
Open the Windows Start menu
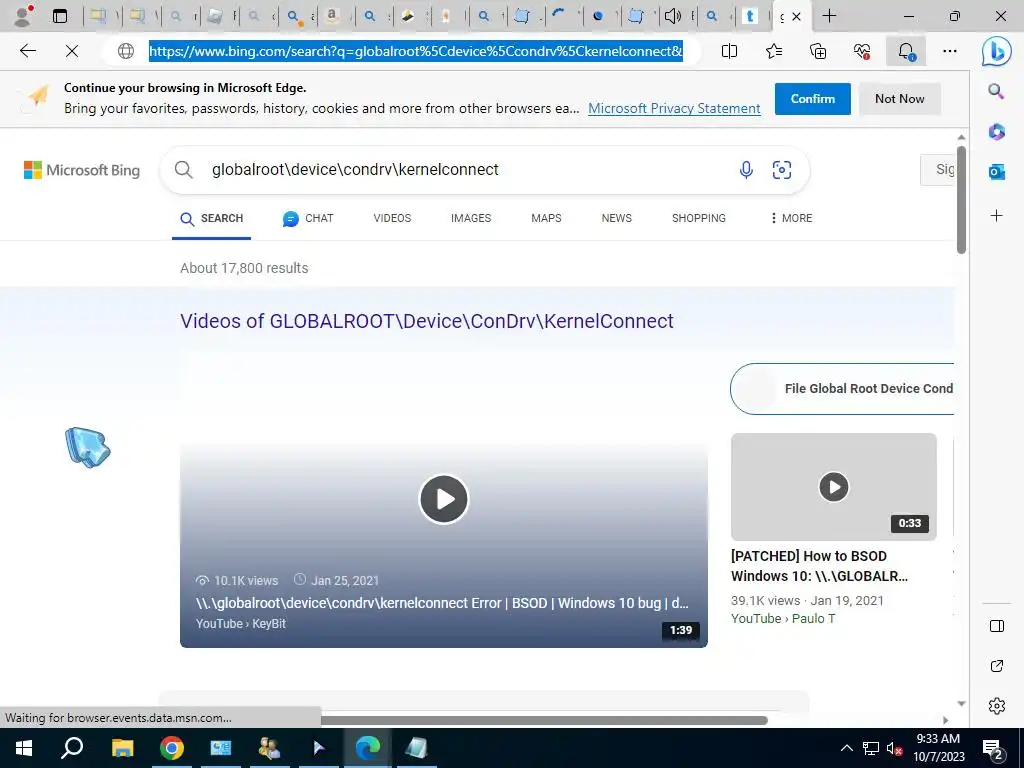(24, 748)
